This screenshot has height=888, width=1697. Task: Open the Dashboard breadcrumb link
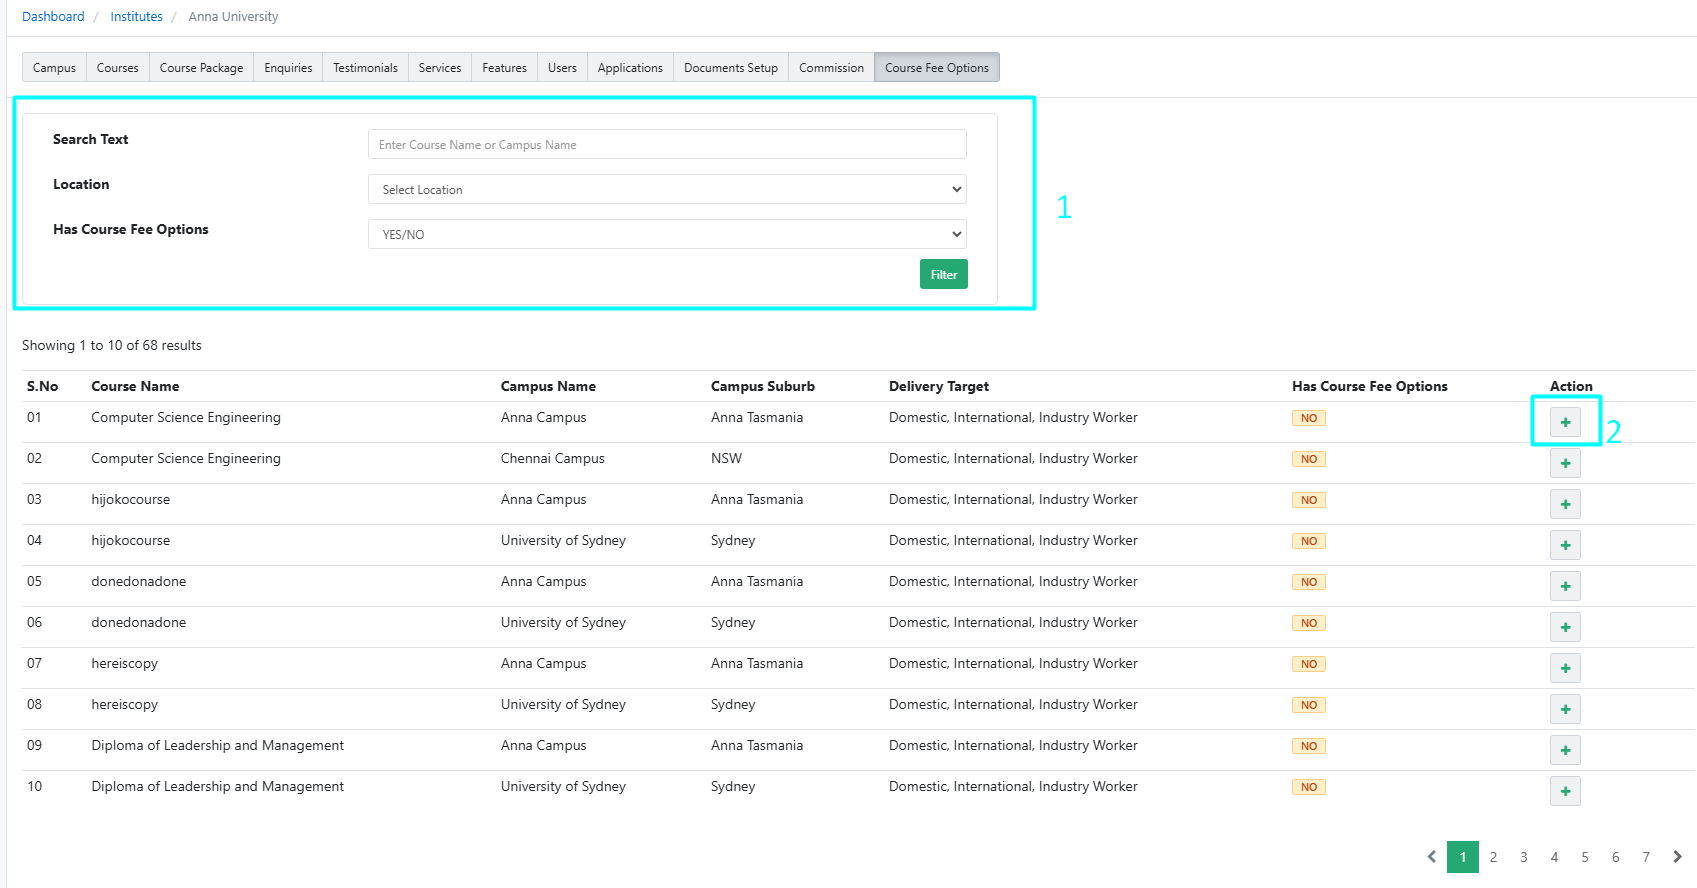point(53,17)
